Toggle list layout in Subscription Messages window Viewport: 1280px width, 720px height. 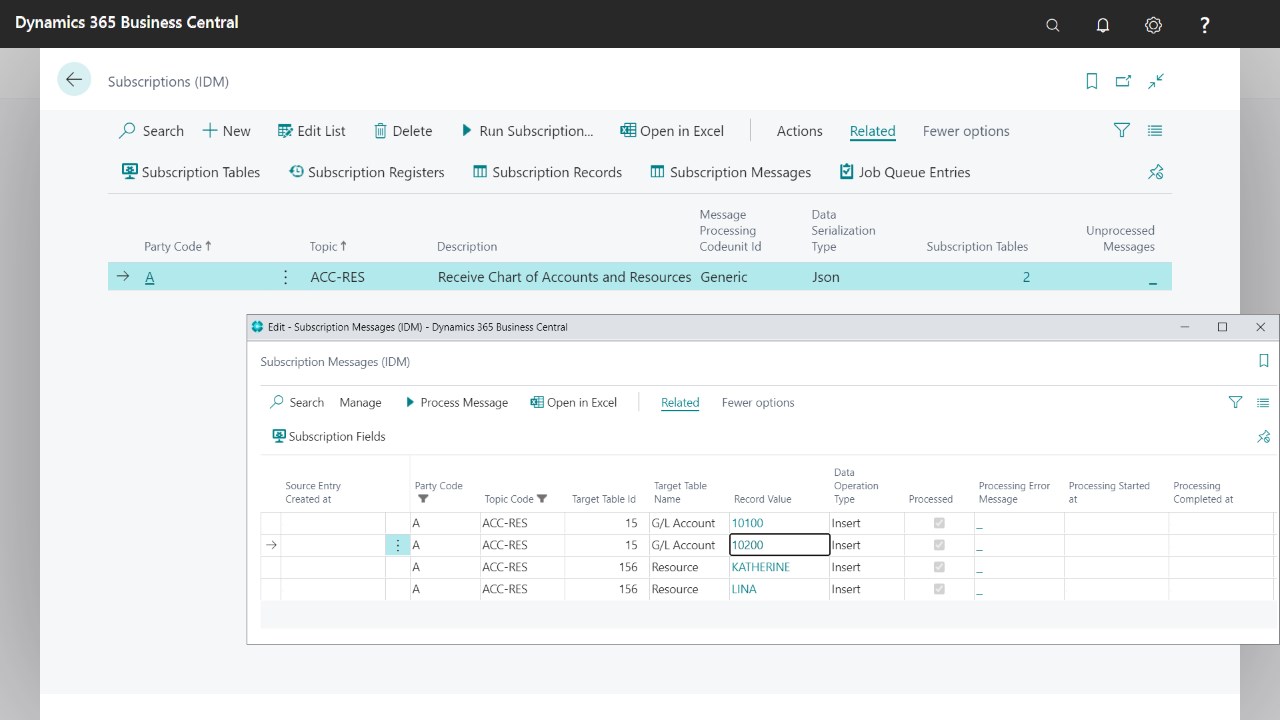coord(1263,402)
